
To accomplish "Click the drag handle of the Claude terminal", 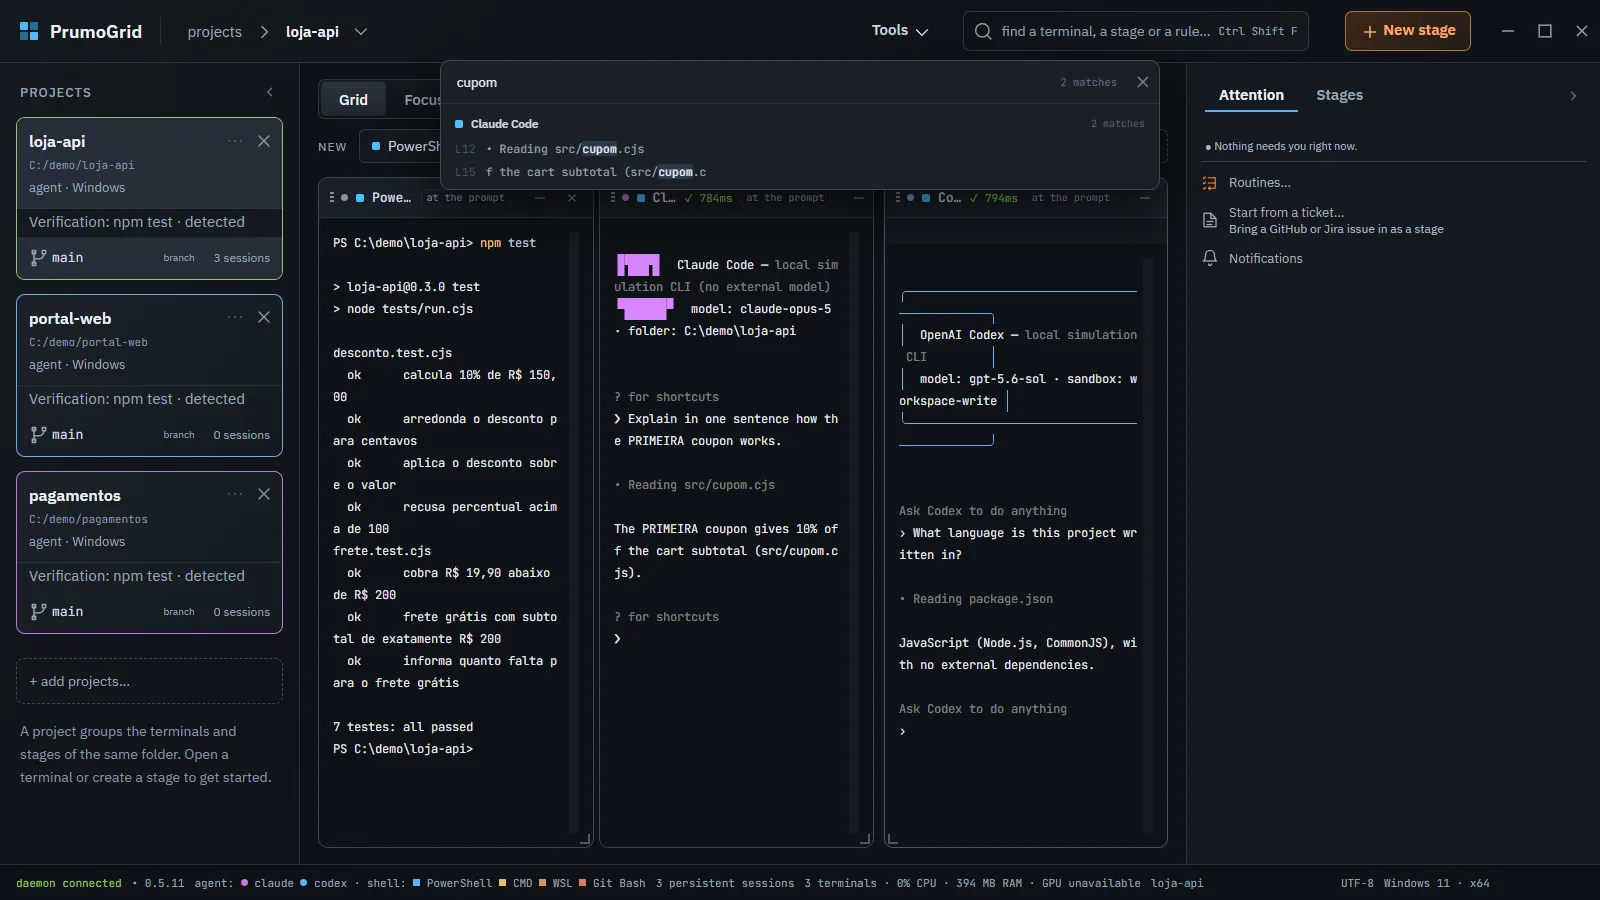I will click(612, 198).
